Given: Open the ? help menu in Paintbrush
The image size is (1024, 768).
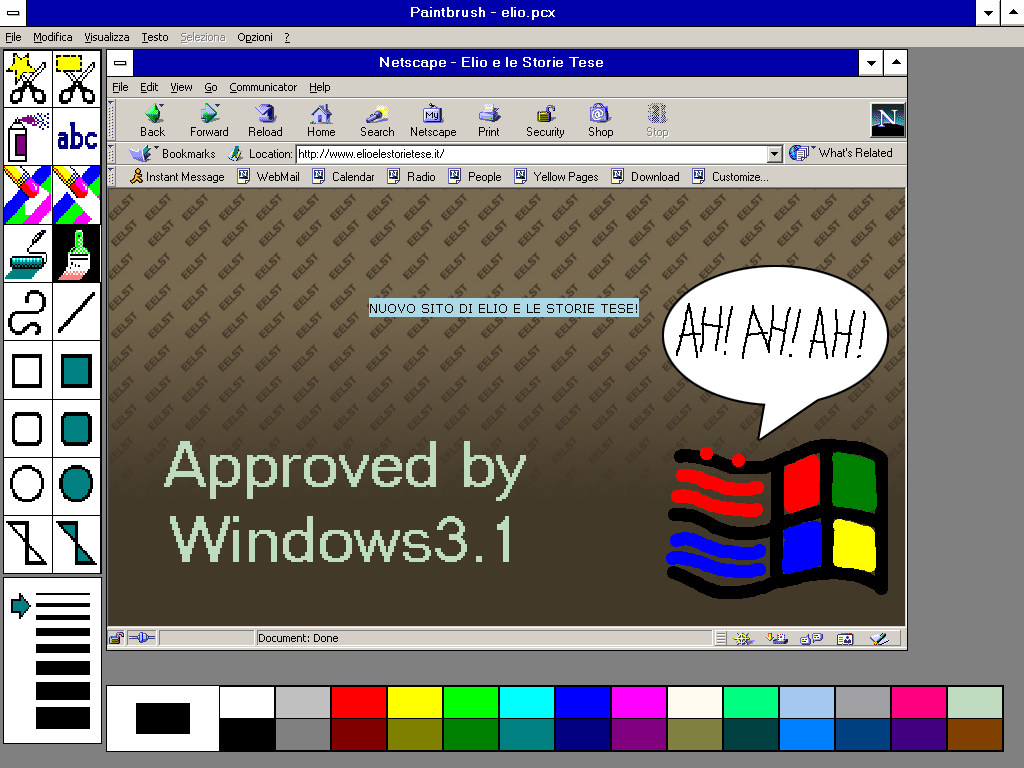Looking at the screenshot, I should 287,37.
